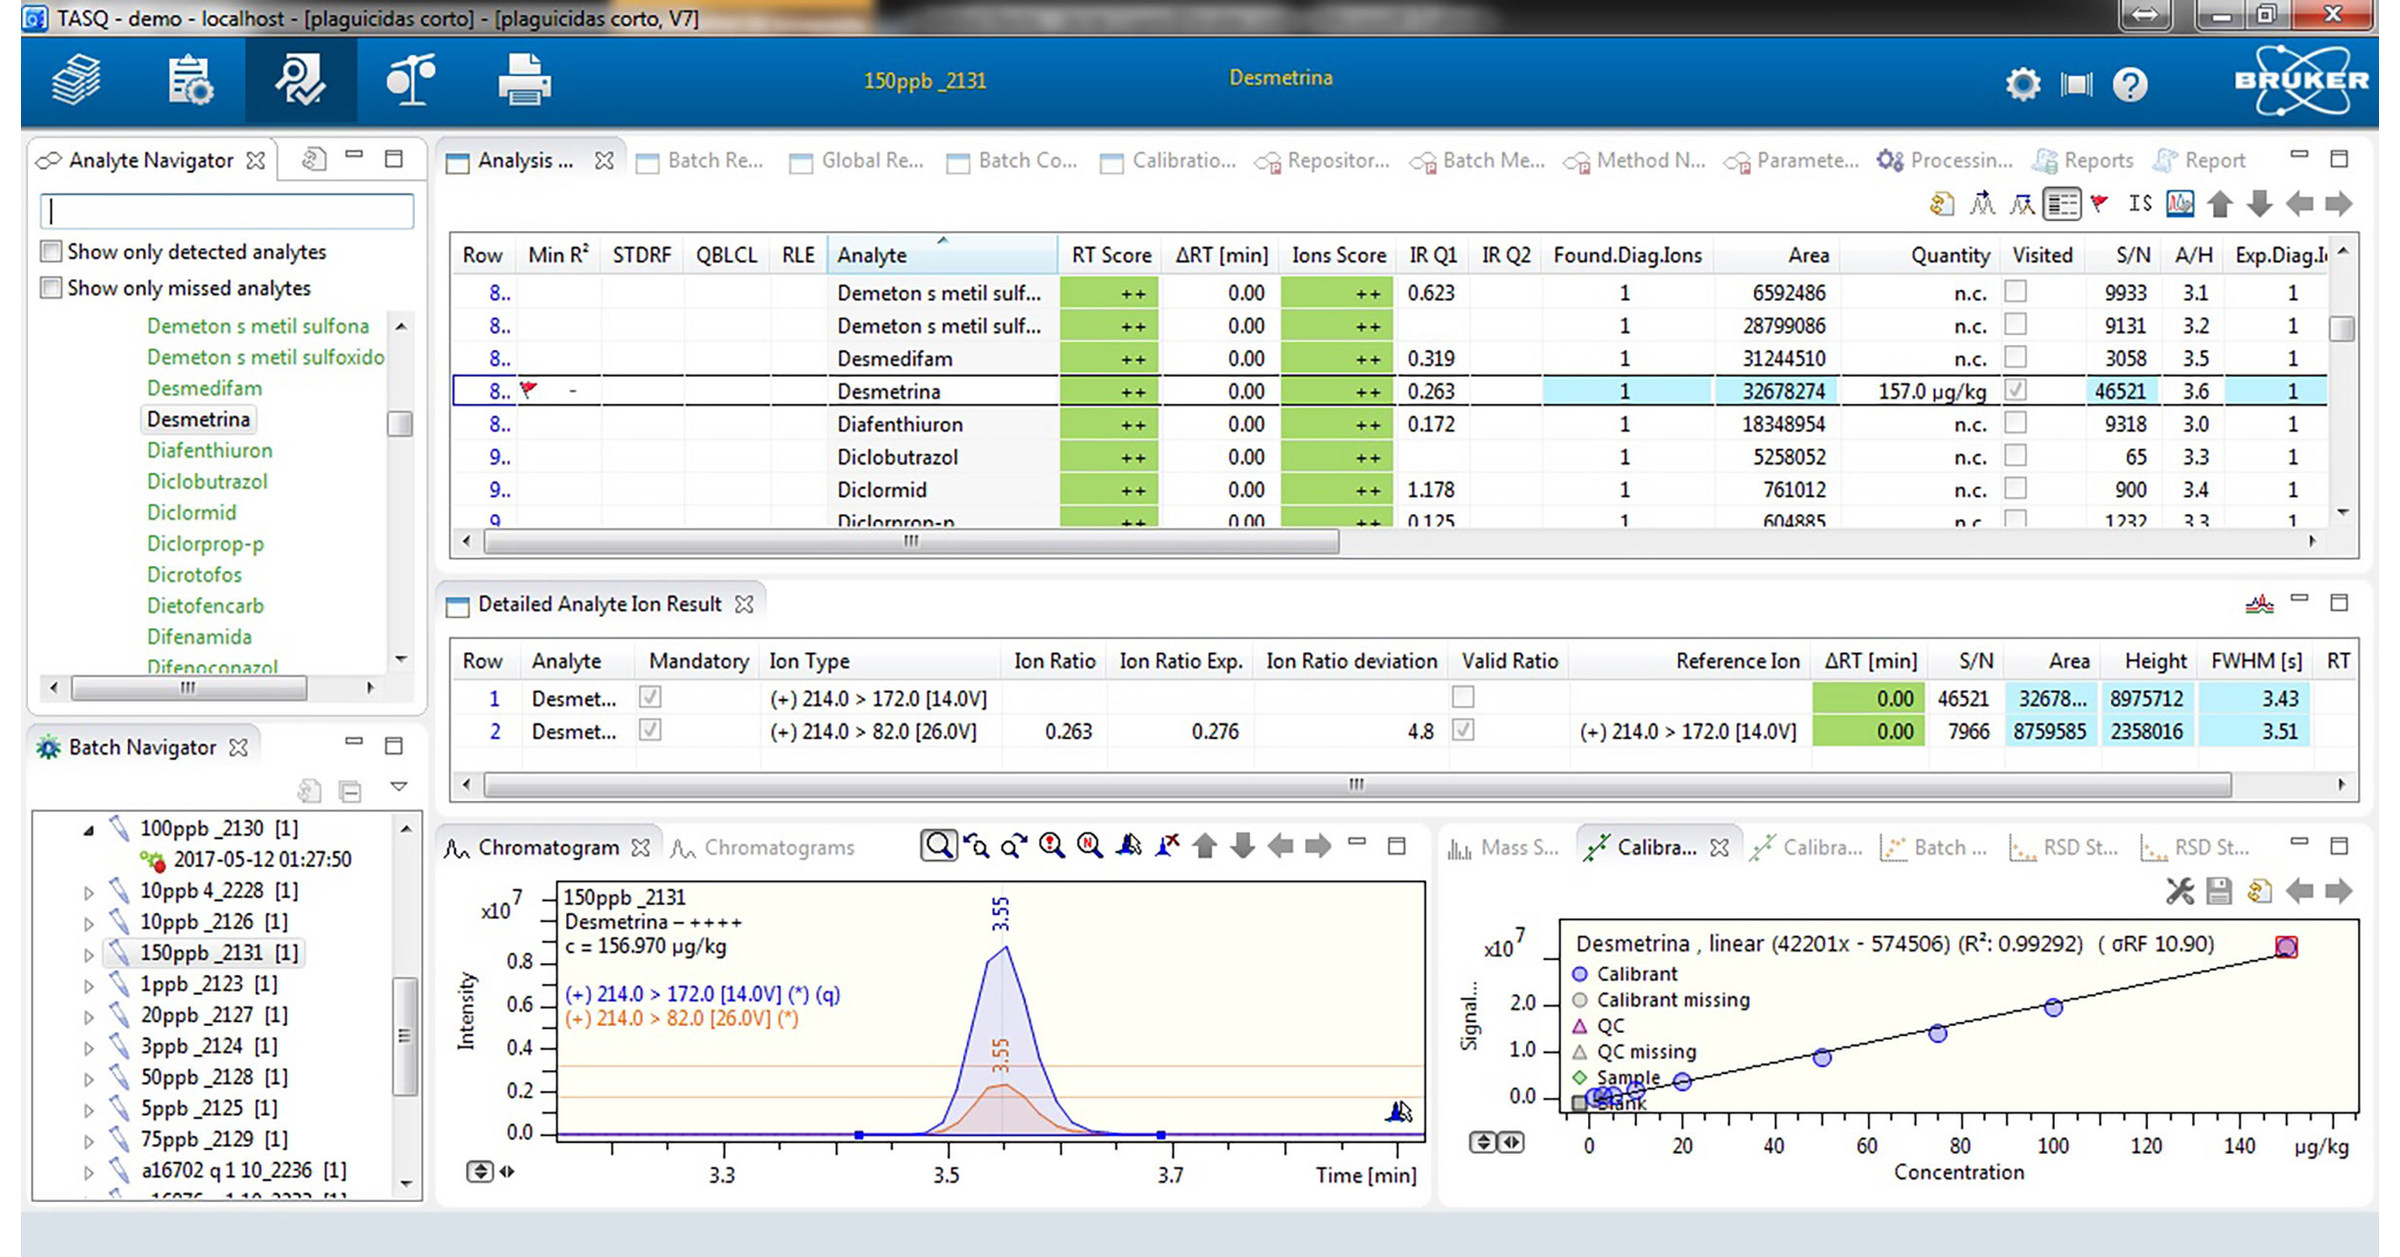Click the wrench tools icon in calibration panel
This screenshot has height=1257, width=2400.
[x=2179, y=891]
